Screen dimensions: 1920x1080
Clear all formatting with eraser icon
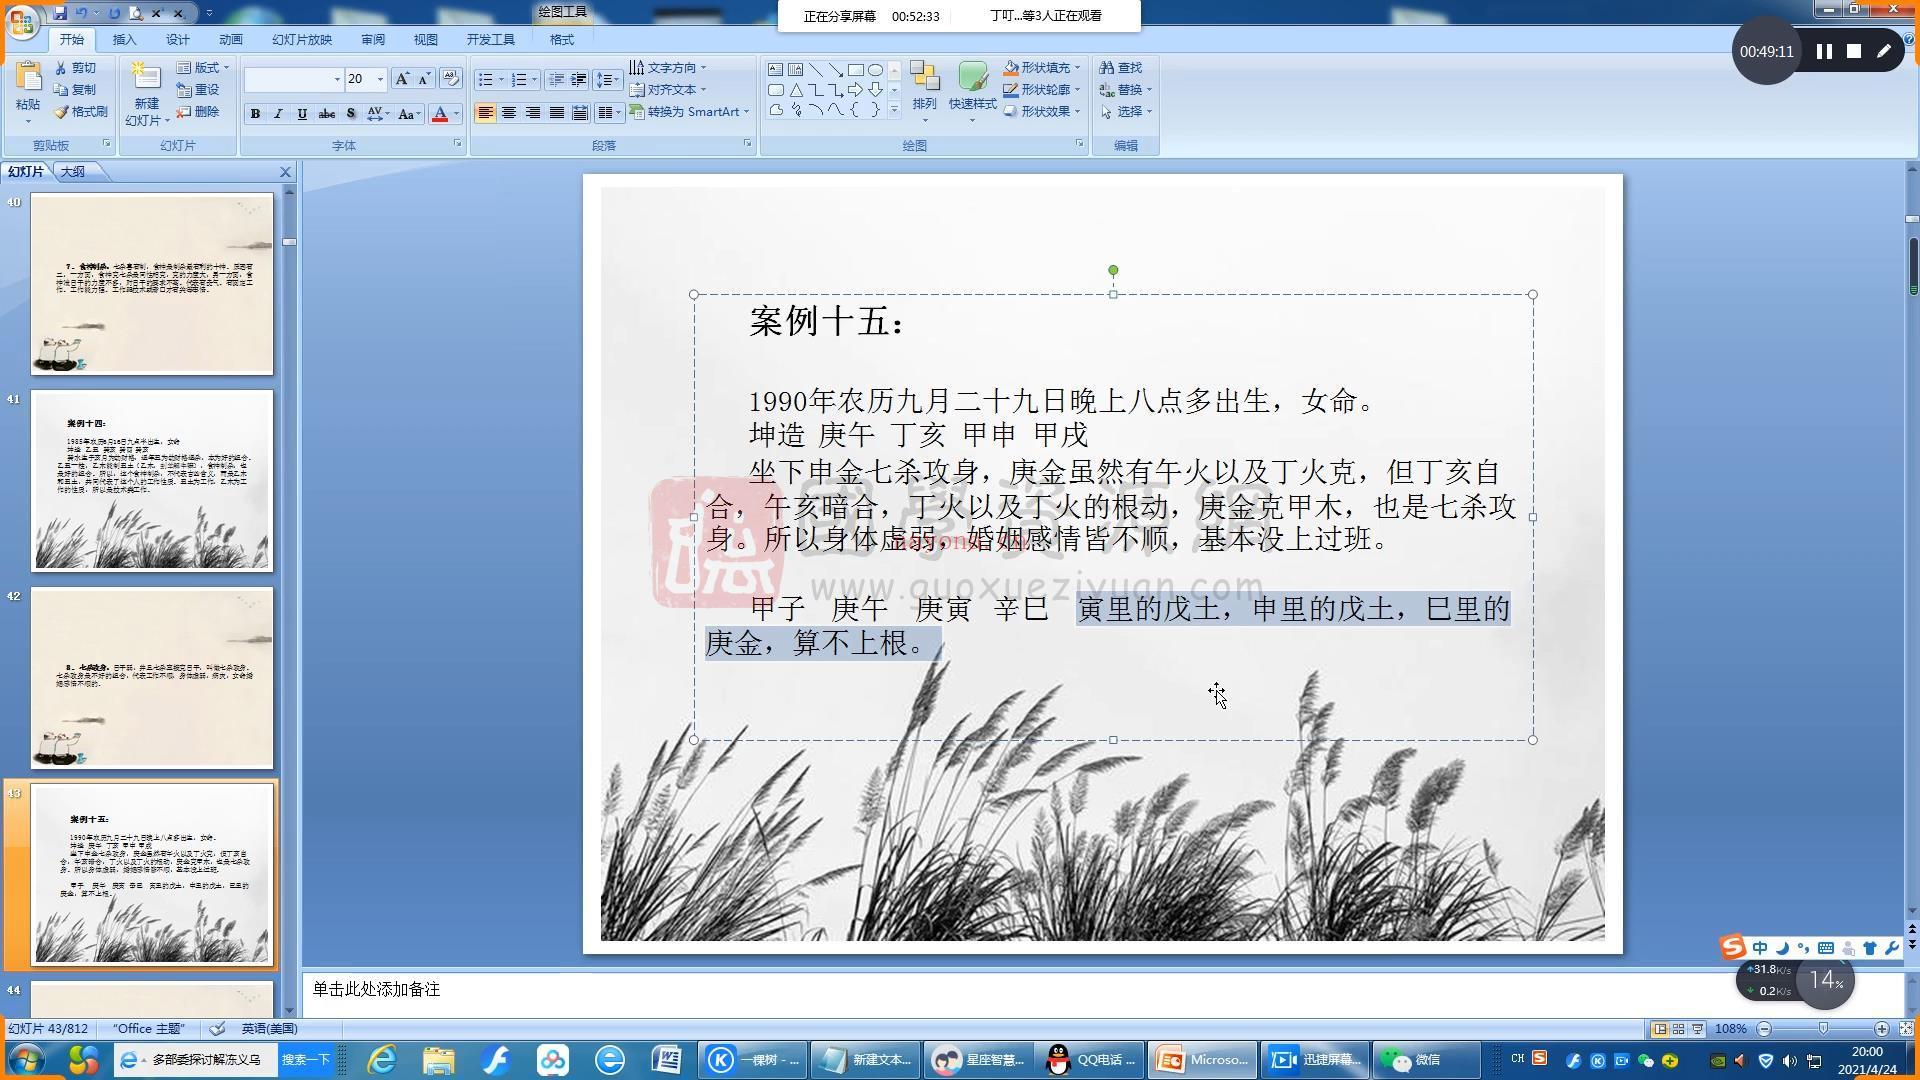pyautogui.click(x=450, y=78)
